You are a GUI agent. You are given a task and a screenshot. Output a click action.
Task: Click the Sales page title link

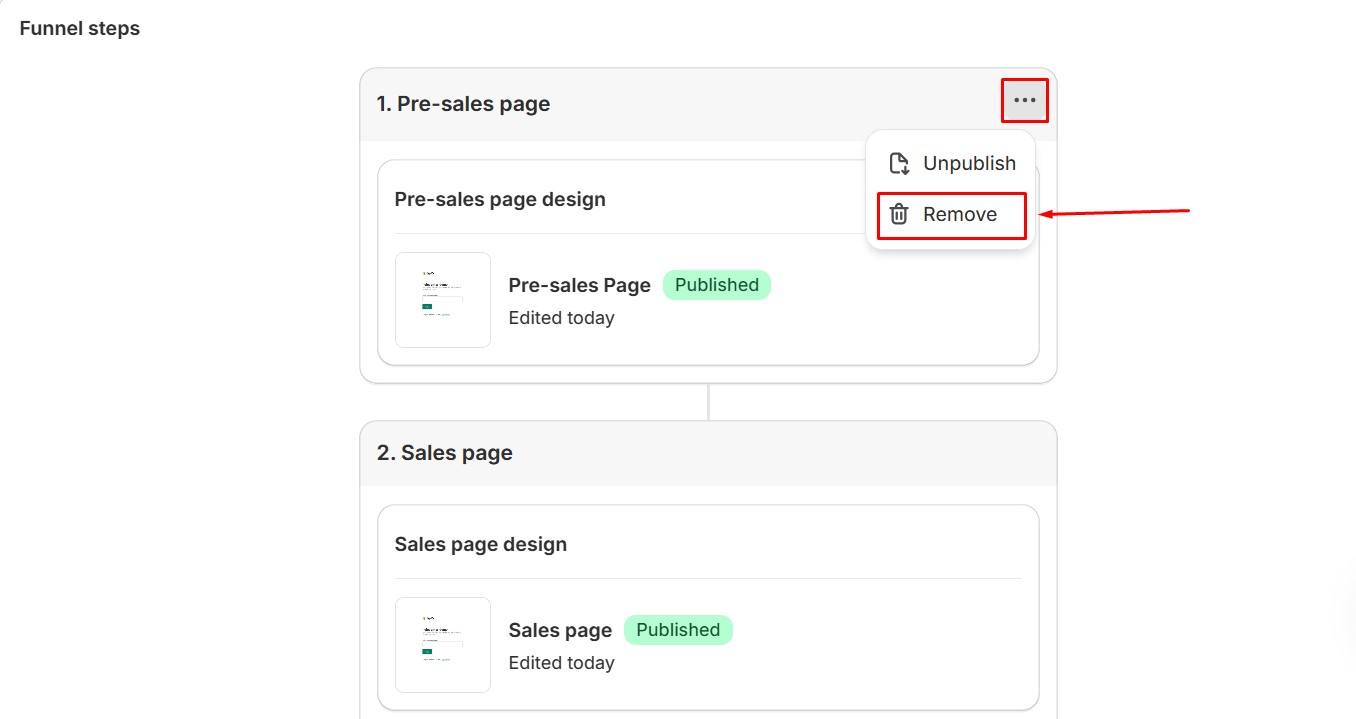click(x=560, y=630)
